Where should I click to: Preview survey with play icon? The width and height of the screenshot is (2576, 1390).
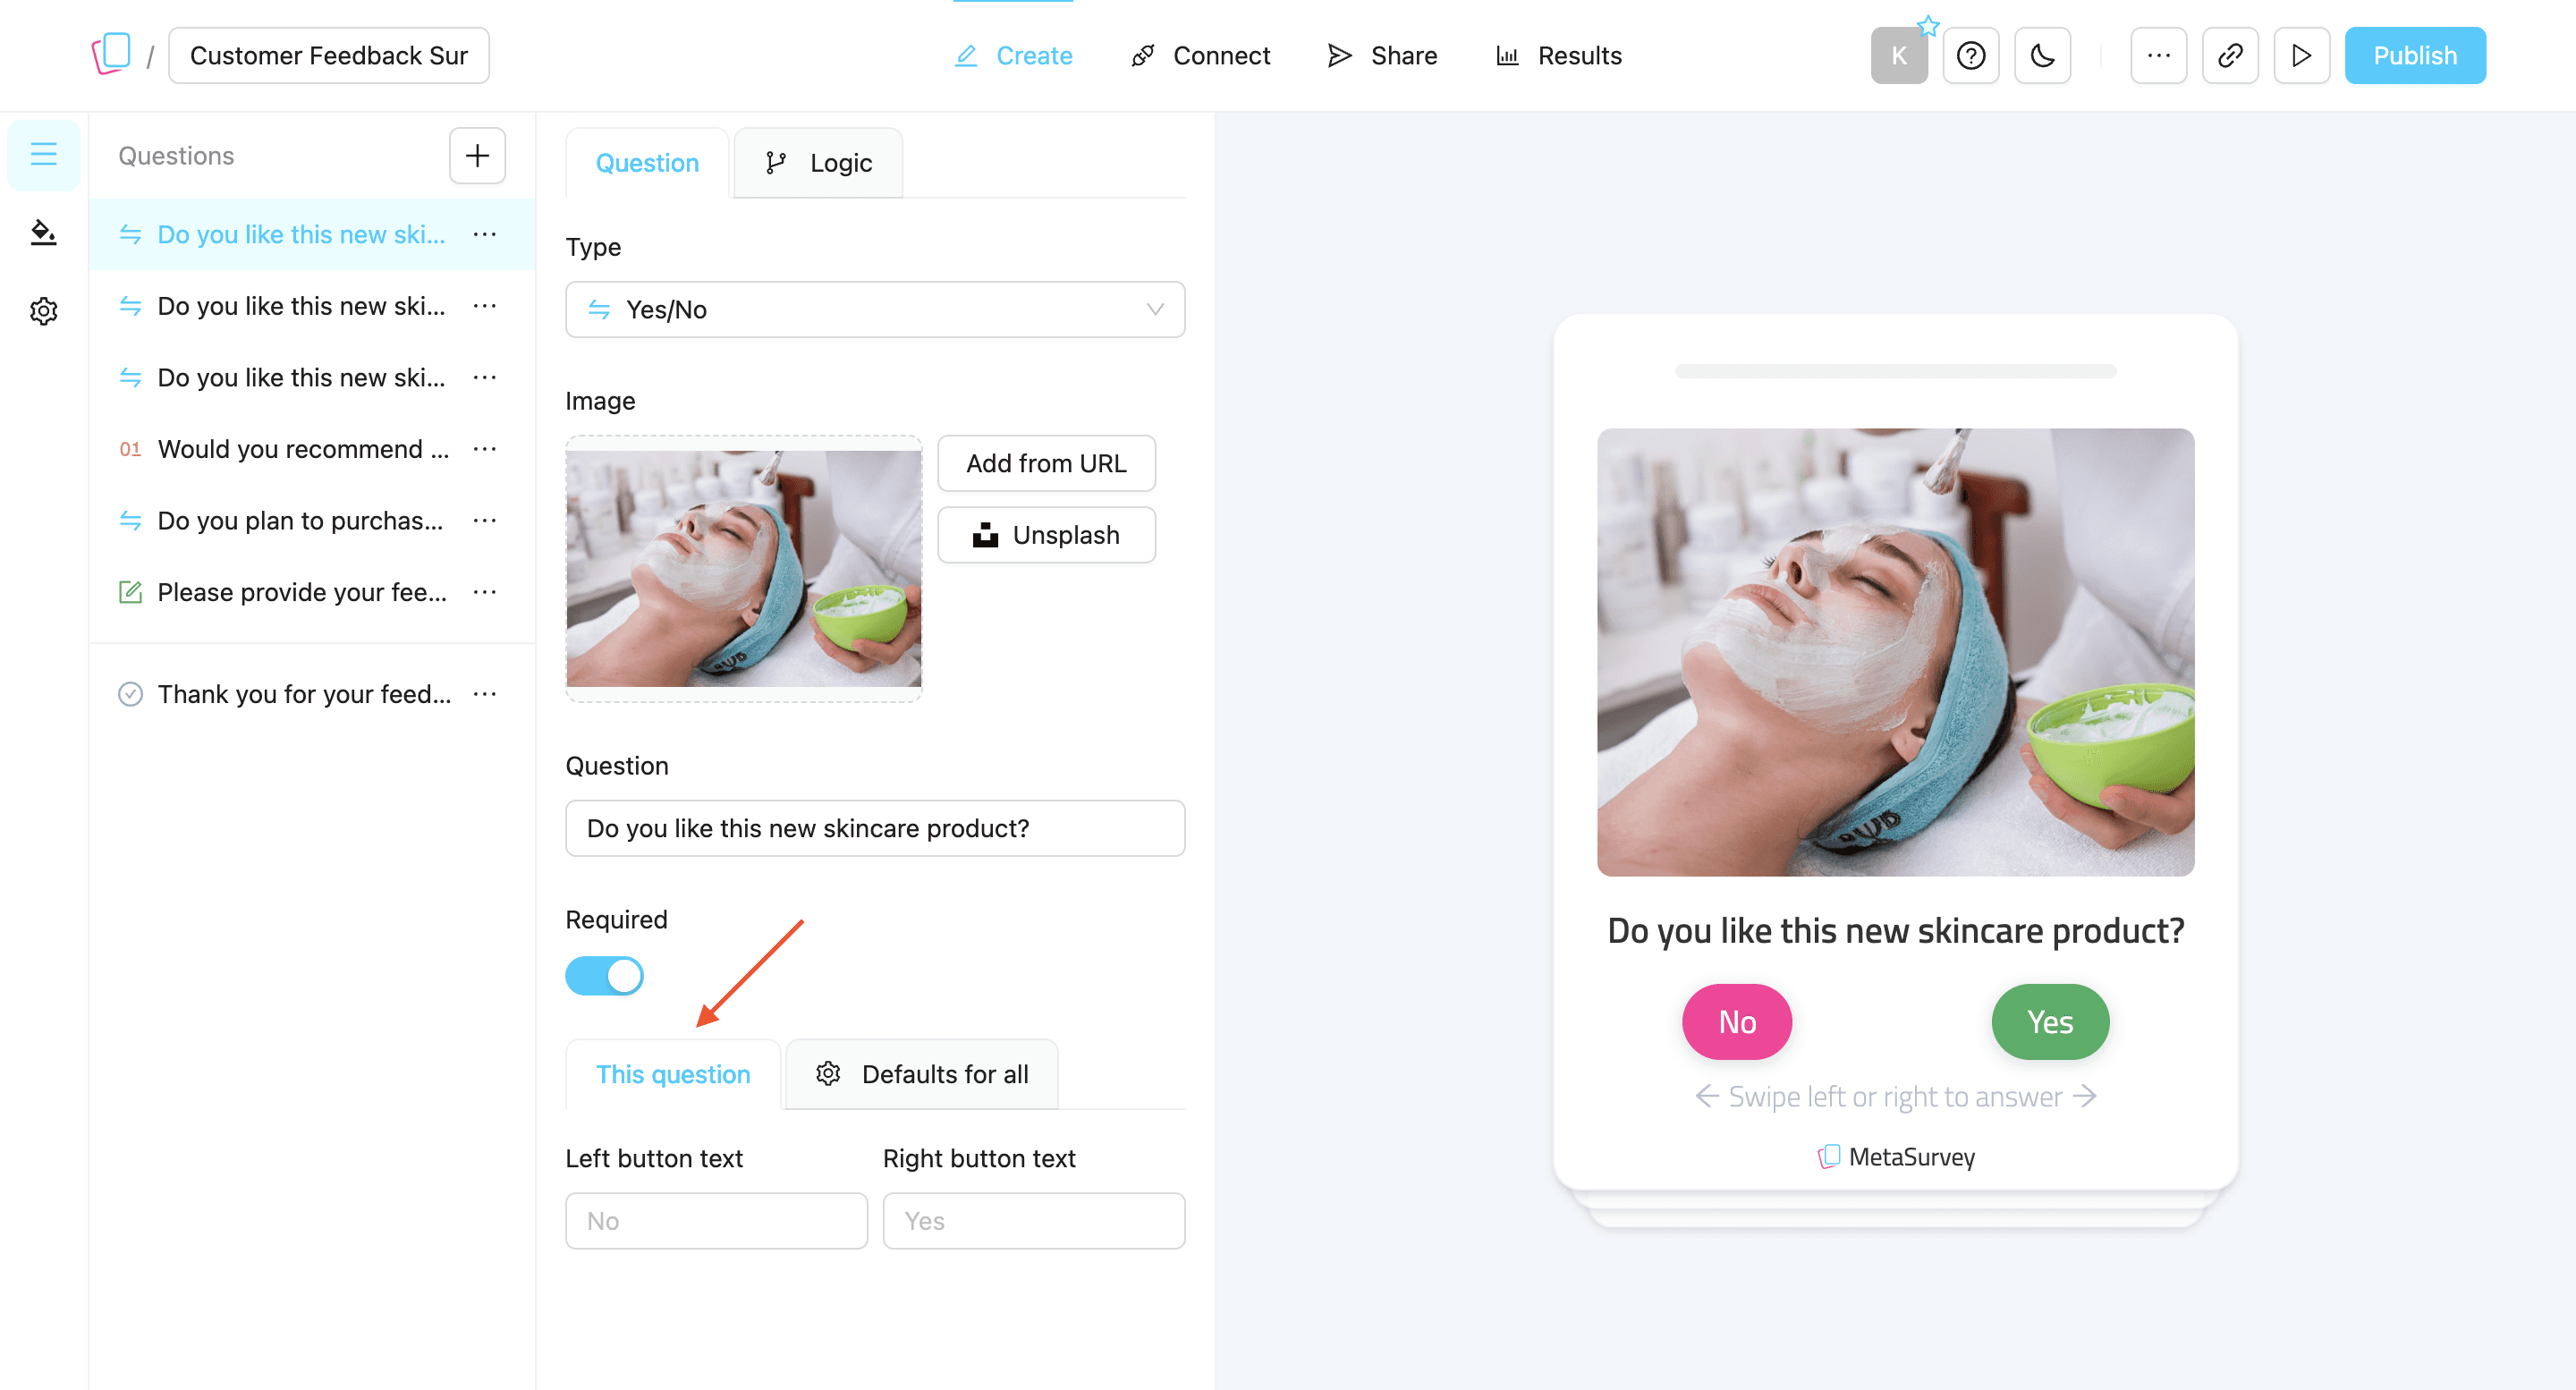(x=2302, y=56)
